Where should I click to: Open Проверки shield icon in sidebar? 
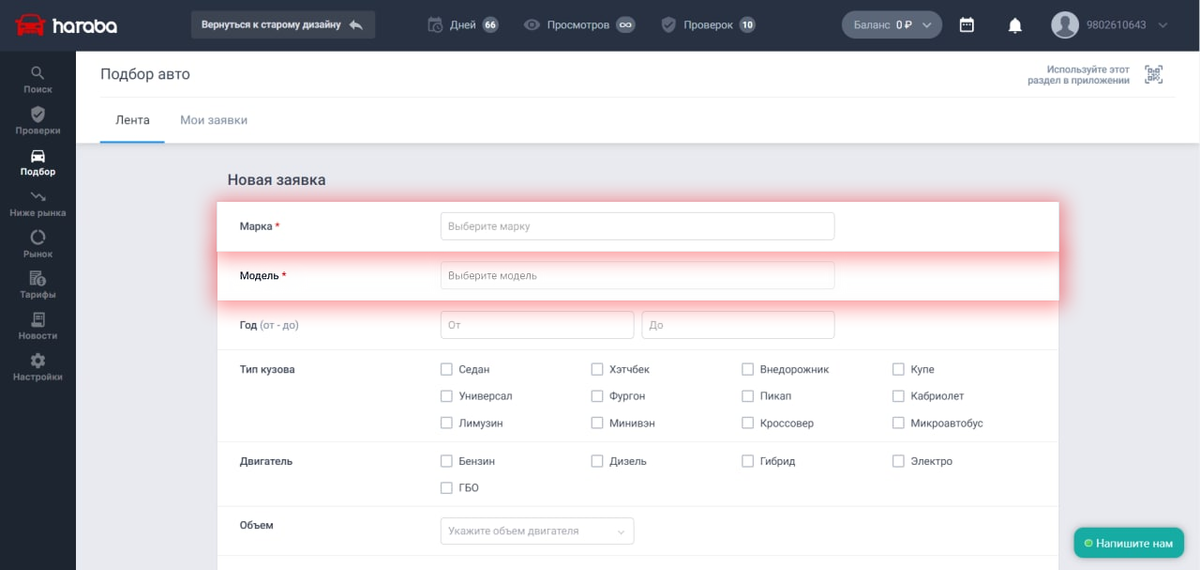[37, 114]
